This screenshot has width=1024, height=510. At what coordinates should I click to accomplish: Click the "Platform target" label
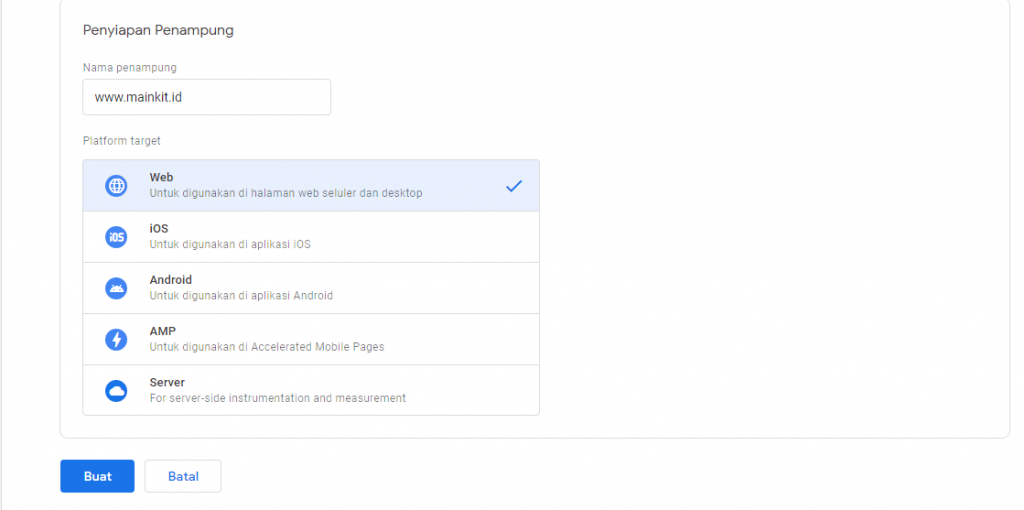(x=121, y=140)
